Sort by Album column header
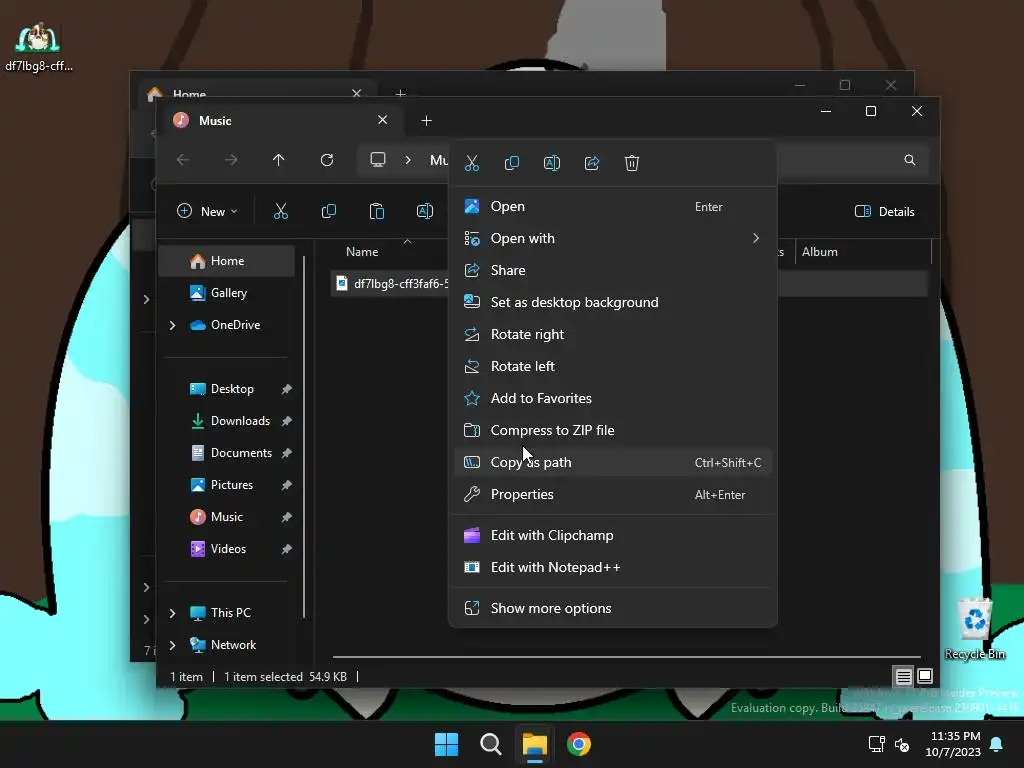Viewport: 1024px width, 768px height. click(x=820, y=252)
